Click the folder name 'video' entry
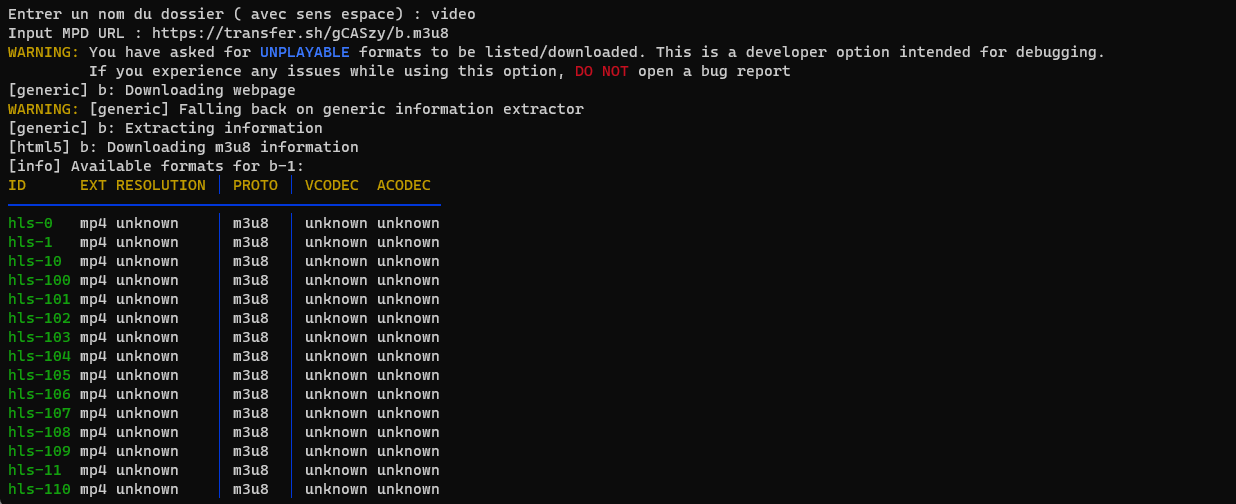Screen dimensions: 1236x504 [453, 14]
